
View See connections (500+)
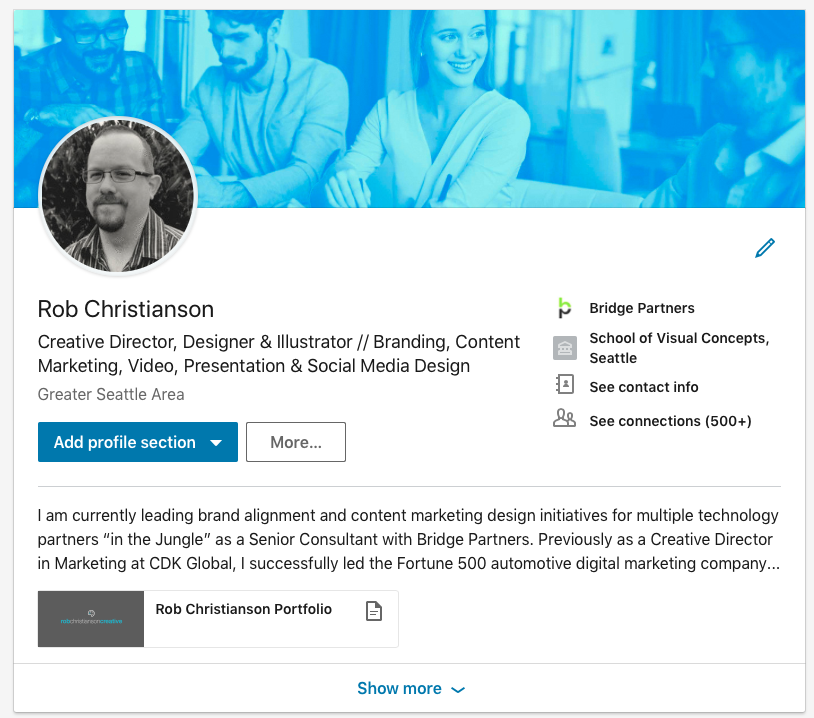670,421
